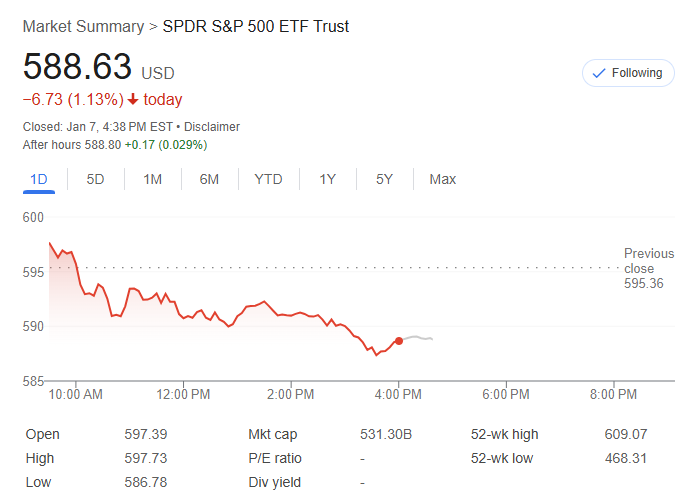This screenshot has width=700, height=503.
Task: Select the YTD range tab
Action: click(x=268, y=179)
